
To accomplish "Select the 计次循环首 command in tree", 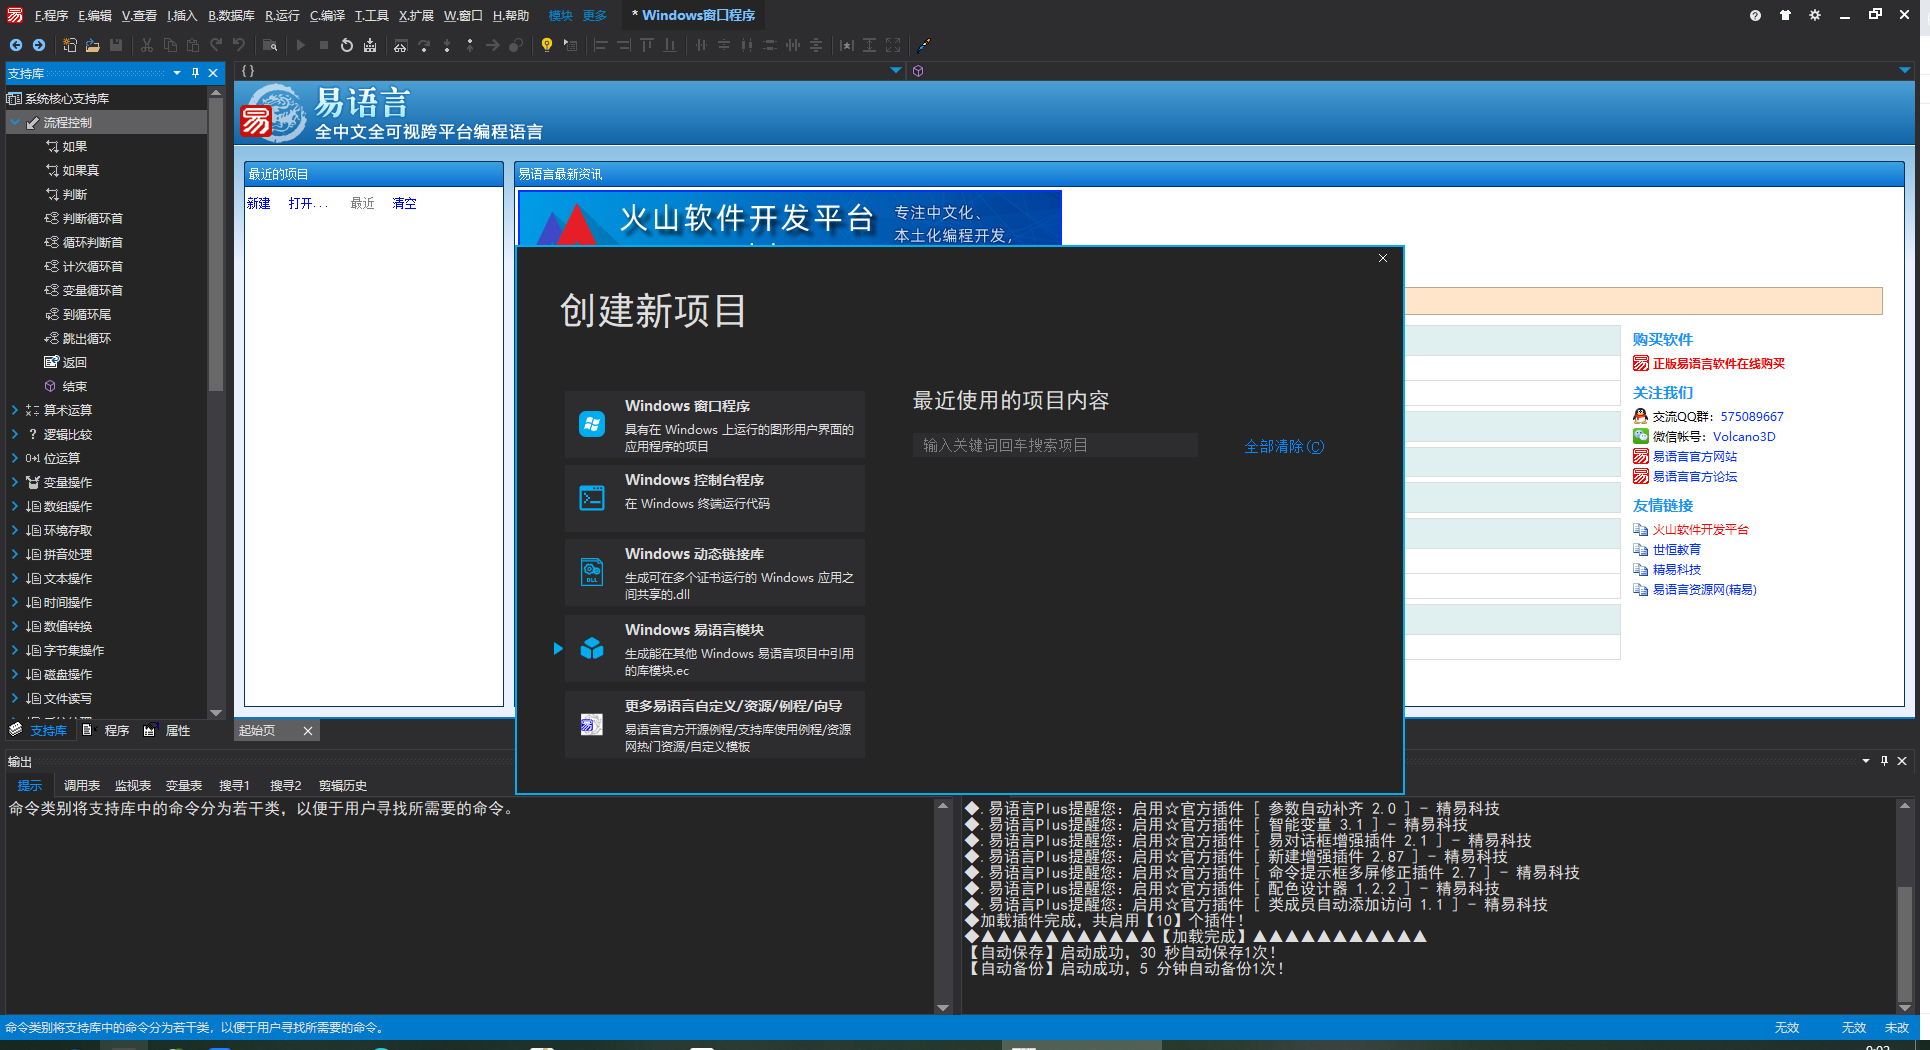I will click(92, 266).
